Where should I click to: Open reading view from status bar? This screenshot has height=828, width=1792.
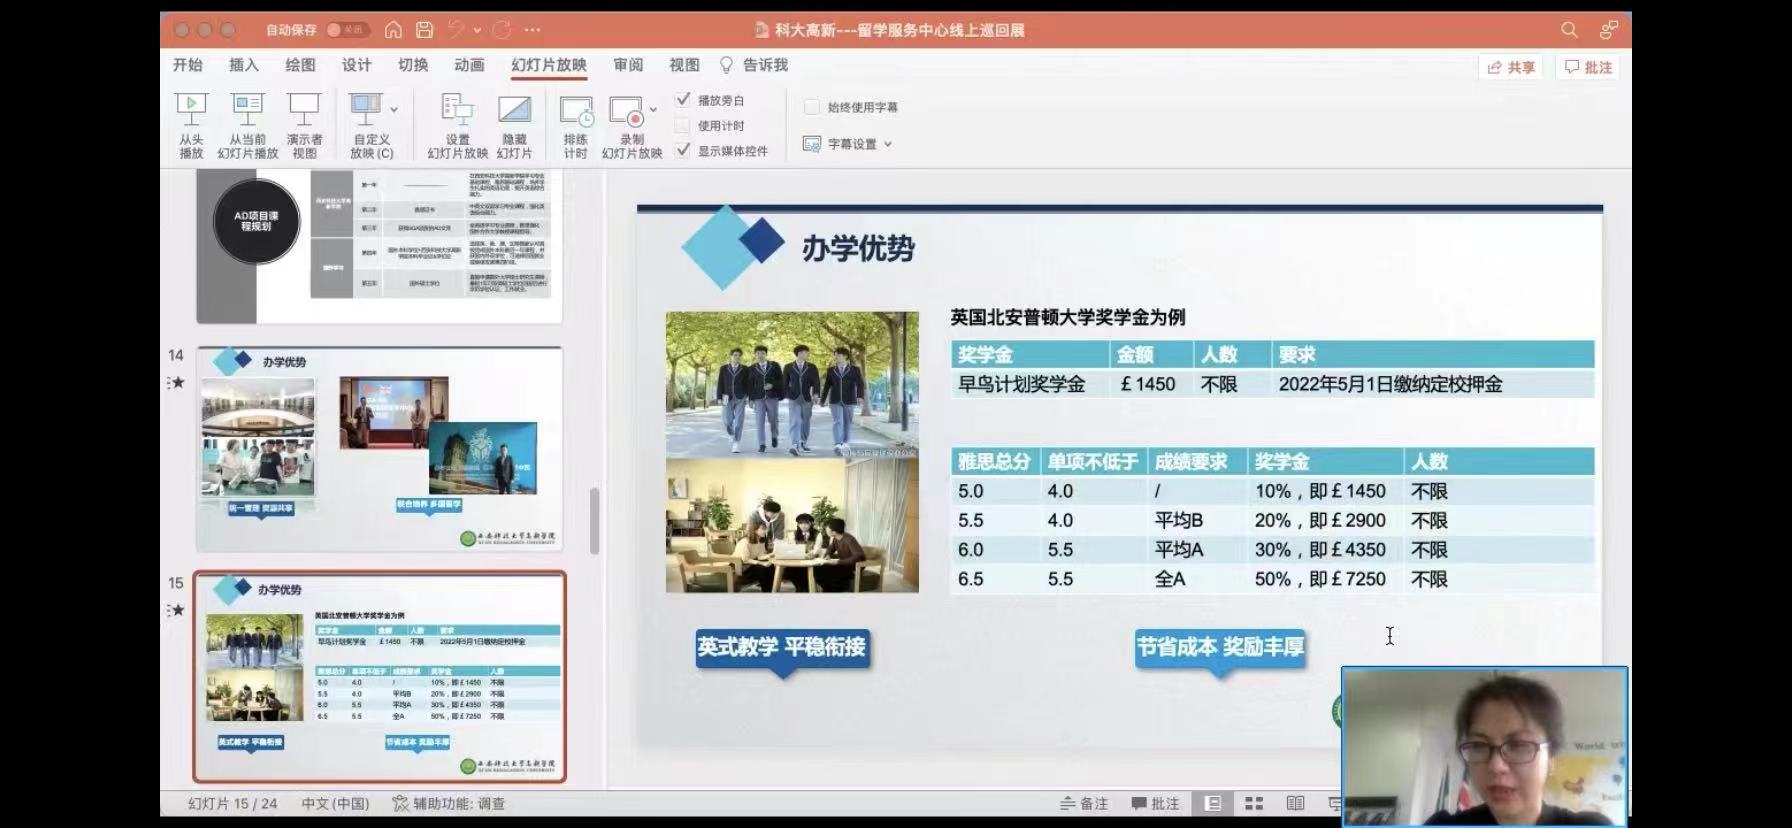tap(1295, 803)
